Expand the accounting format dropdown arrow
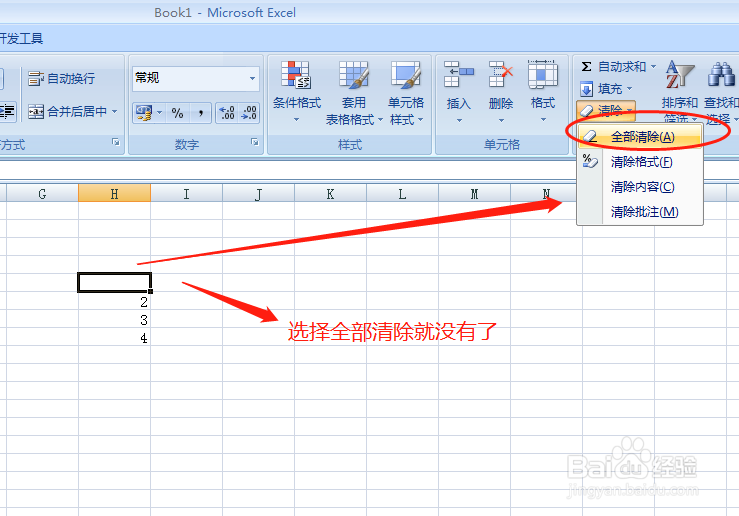 click(159, 113)
